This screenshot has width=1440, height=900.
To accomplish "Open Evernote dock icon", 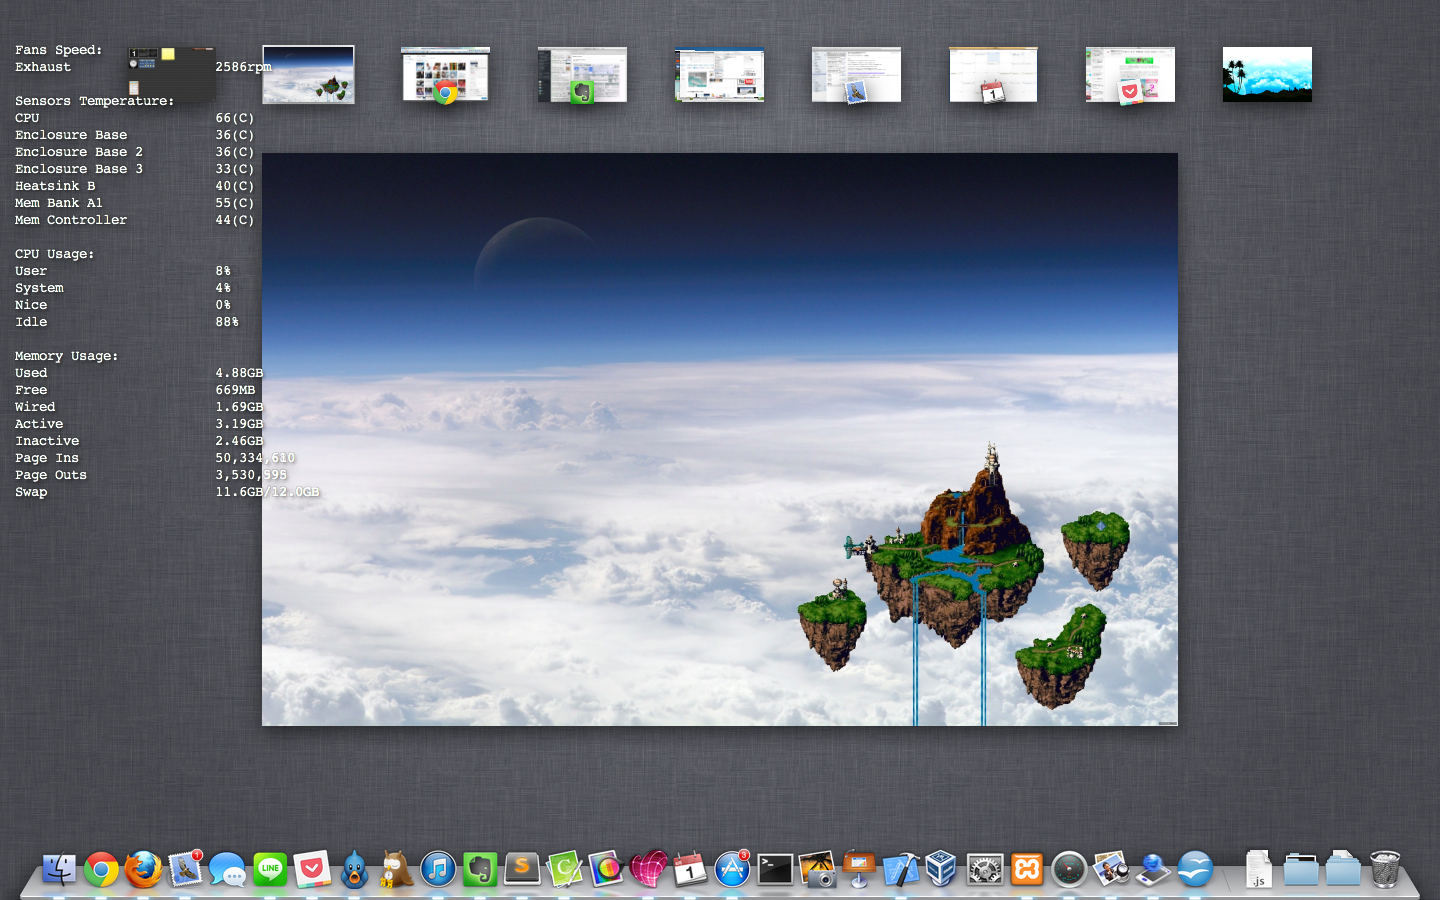I will pos(480,869).
